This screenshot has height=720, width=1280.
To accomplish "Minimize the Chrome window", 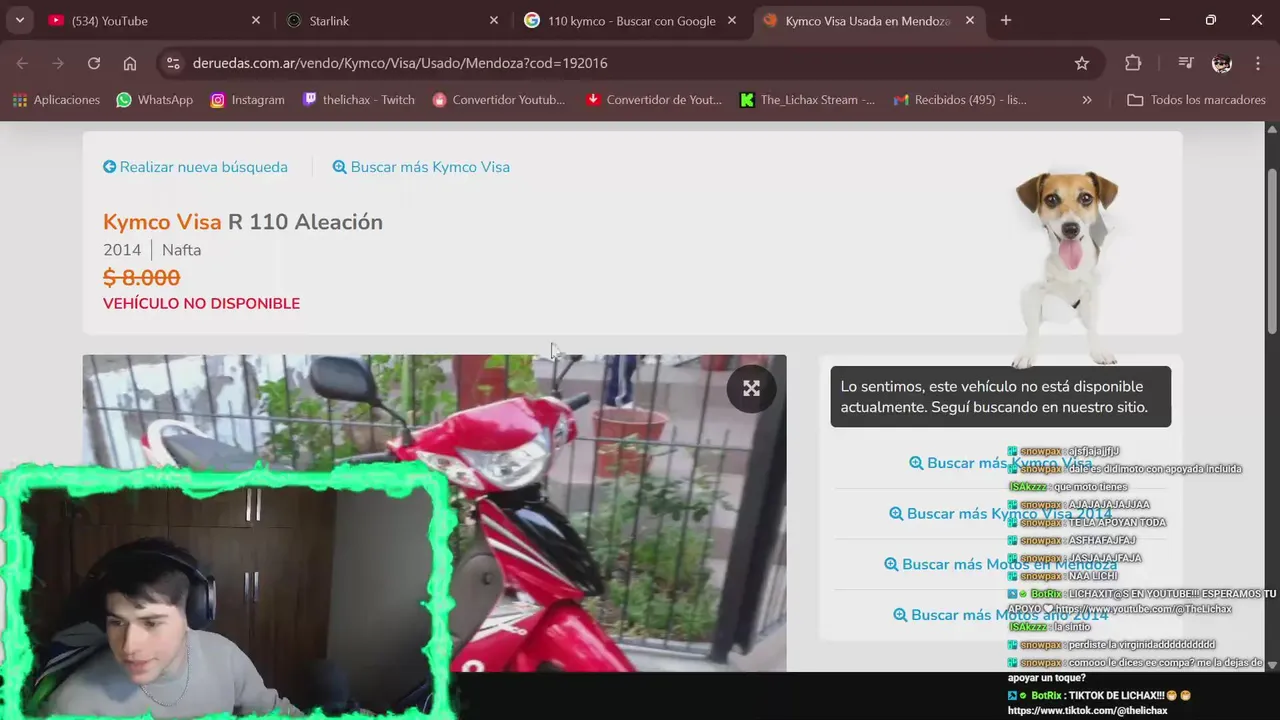I will point(1165,20).
